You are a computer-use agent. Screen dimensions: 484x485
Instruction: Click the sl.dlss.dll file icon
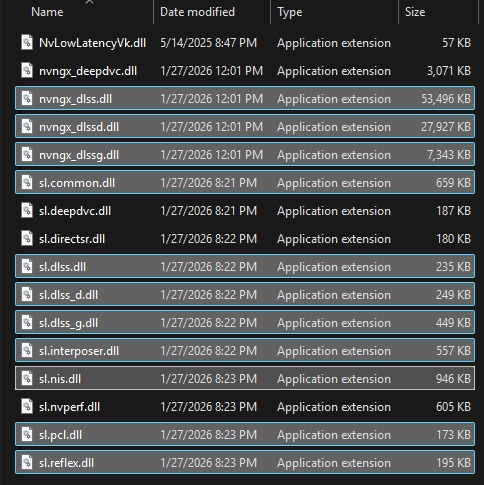coord(27,267)
